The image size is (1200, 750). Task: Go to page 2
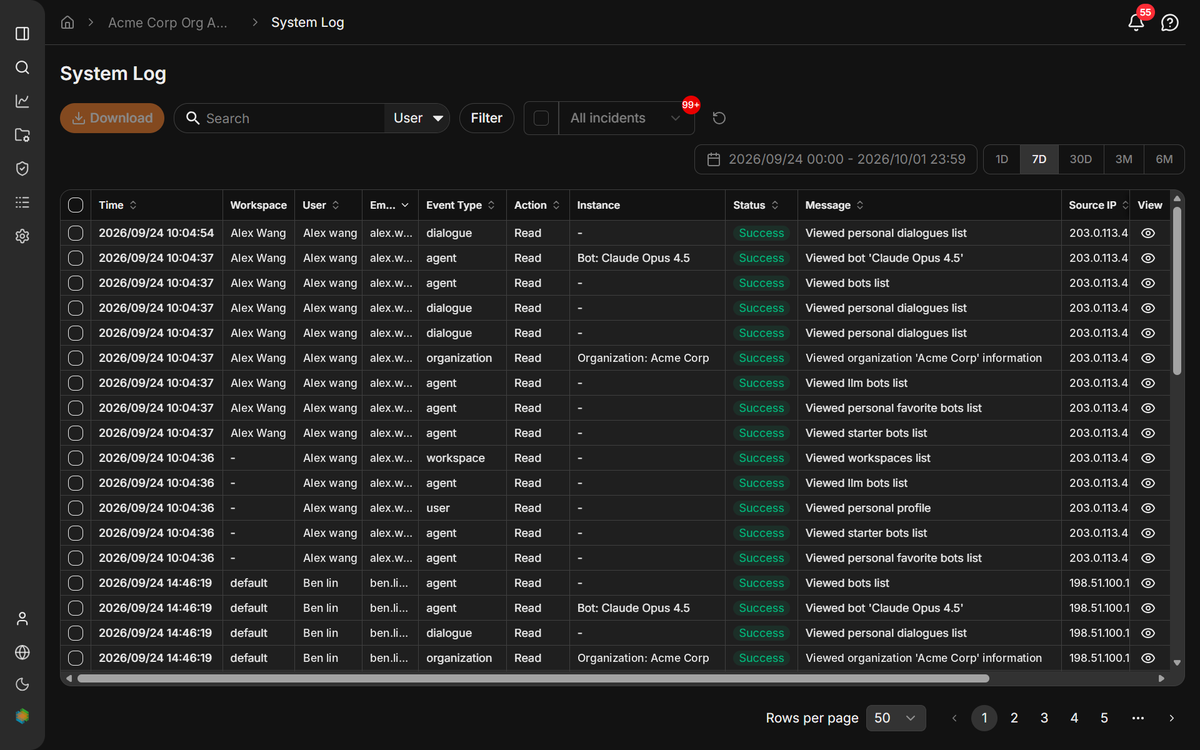[1014, 718]
